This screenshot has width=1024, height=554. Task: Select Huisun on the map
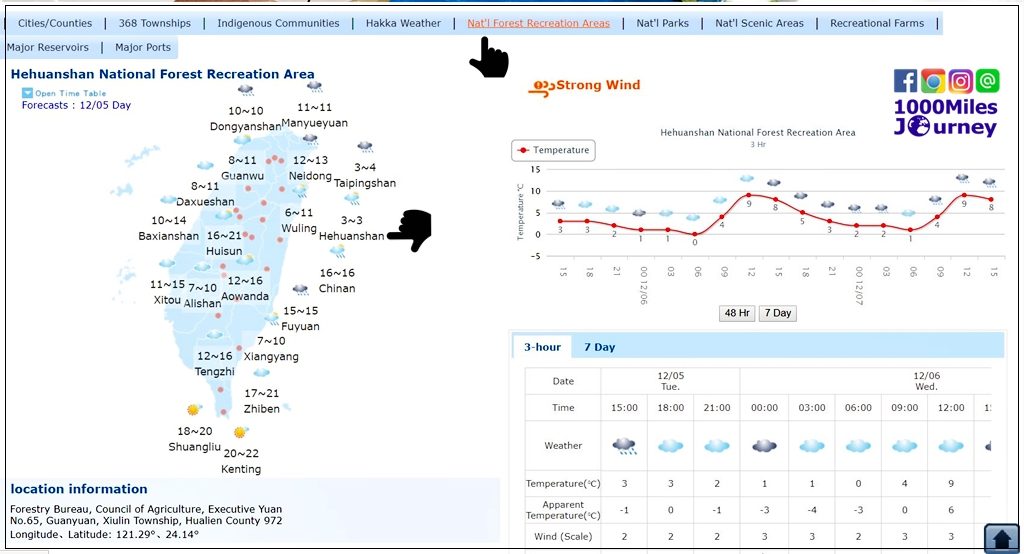pos(224,251)
